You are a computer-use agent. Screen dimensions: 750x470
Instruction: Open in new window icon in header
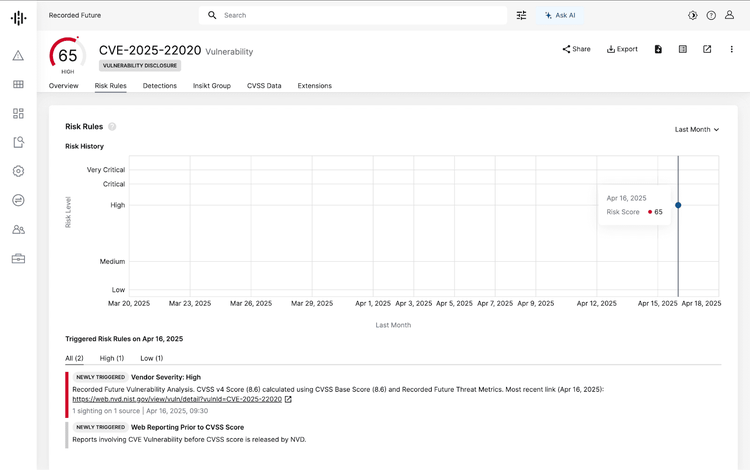click(707, 49)
